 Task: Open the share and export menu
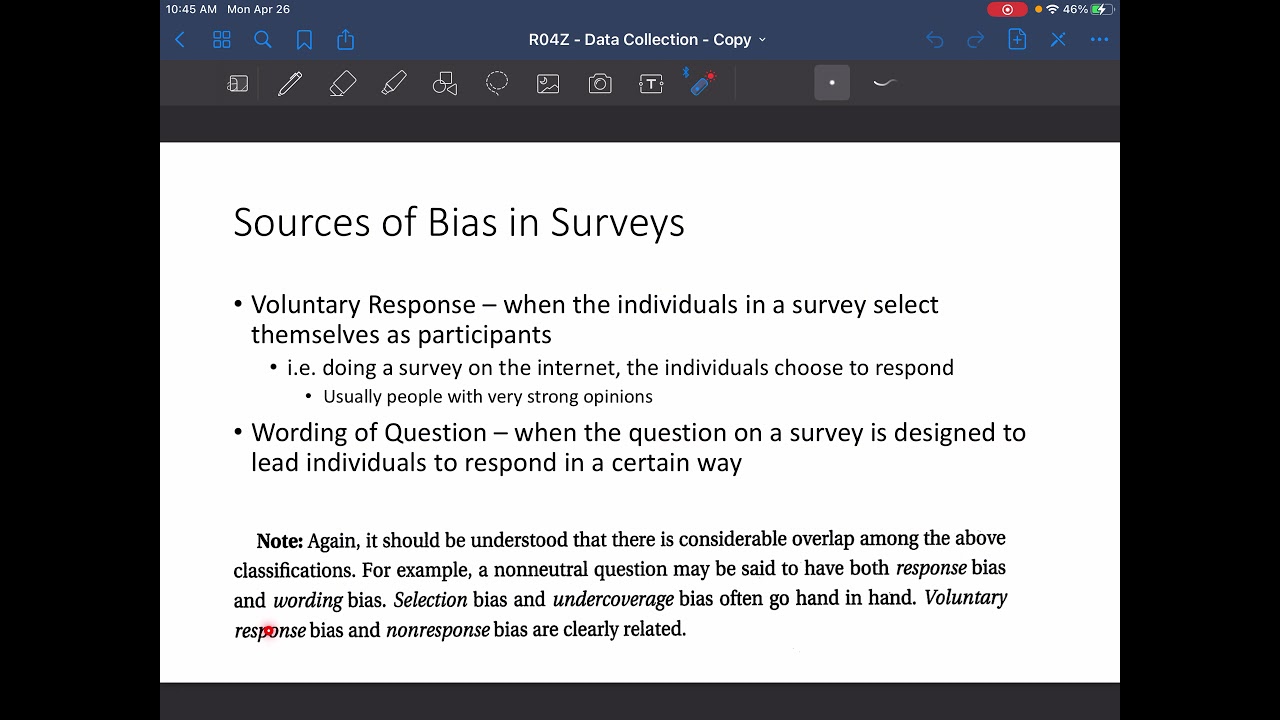coord(346,40)
